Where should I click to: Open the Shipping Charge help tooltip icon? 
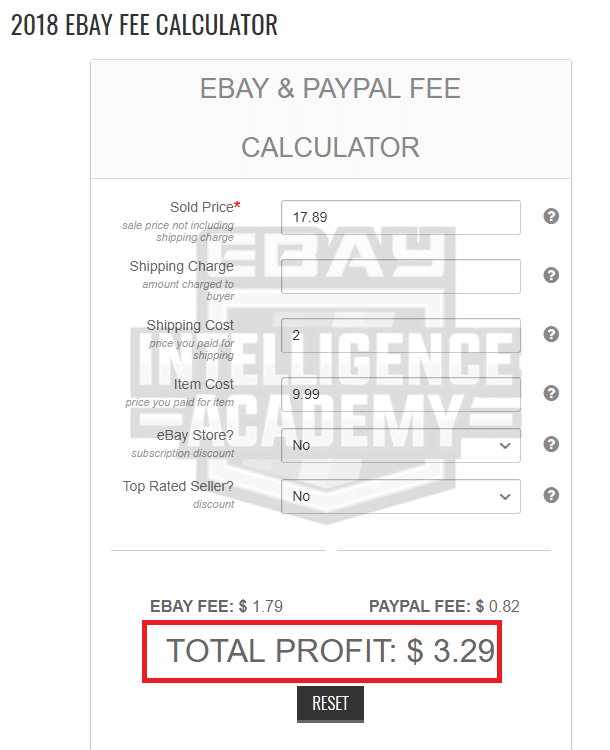pyautogui.click(x=551, y=275)
